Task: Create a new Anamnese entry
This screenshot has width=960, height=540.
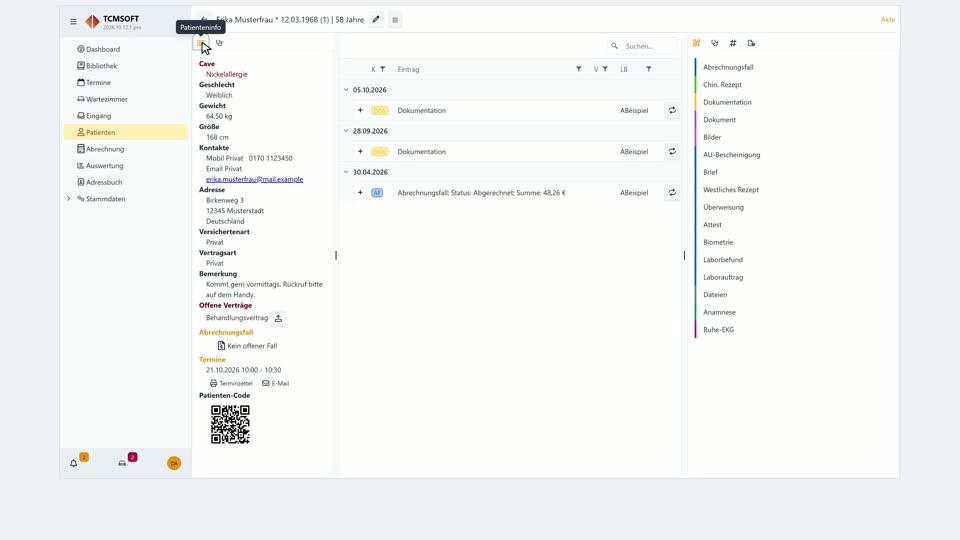Action: tap(719, 312)
